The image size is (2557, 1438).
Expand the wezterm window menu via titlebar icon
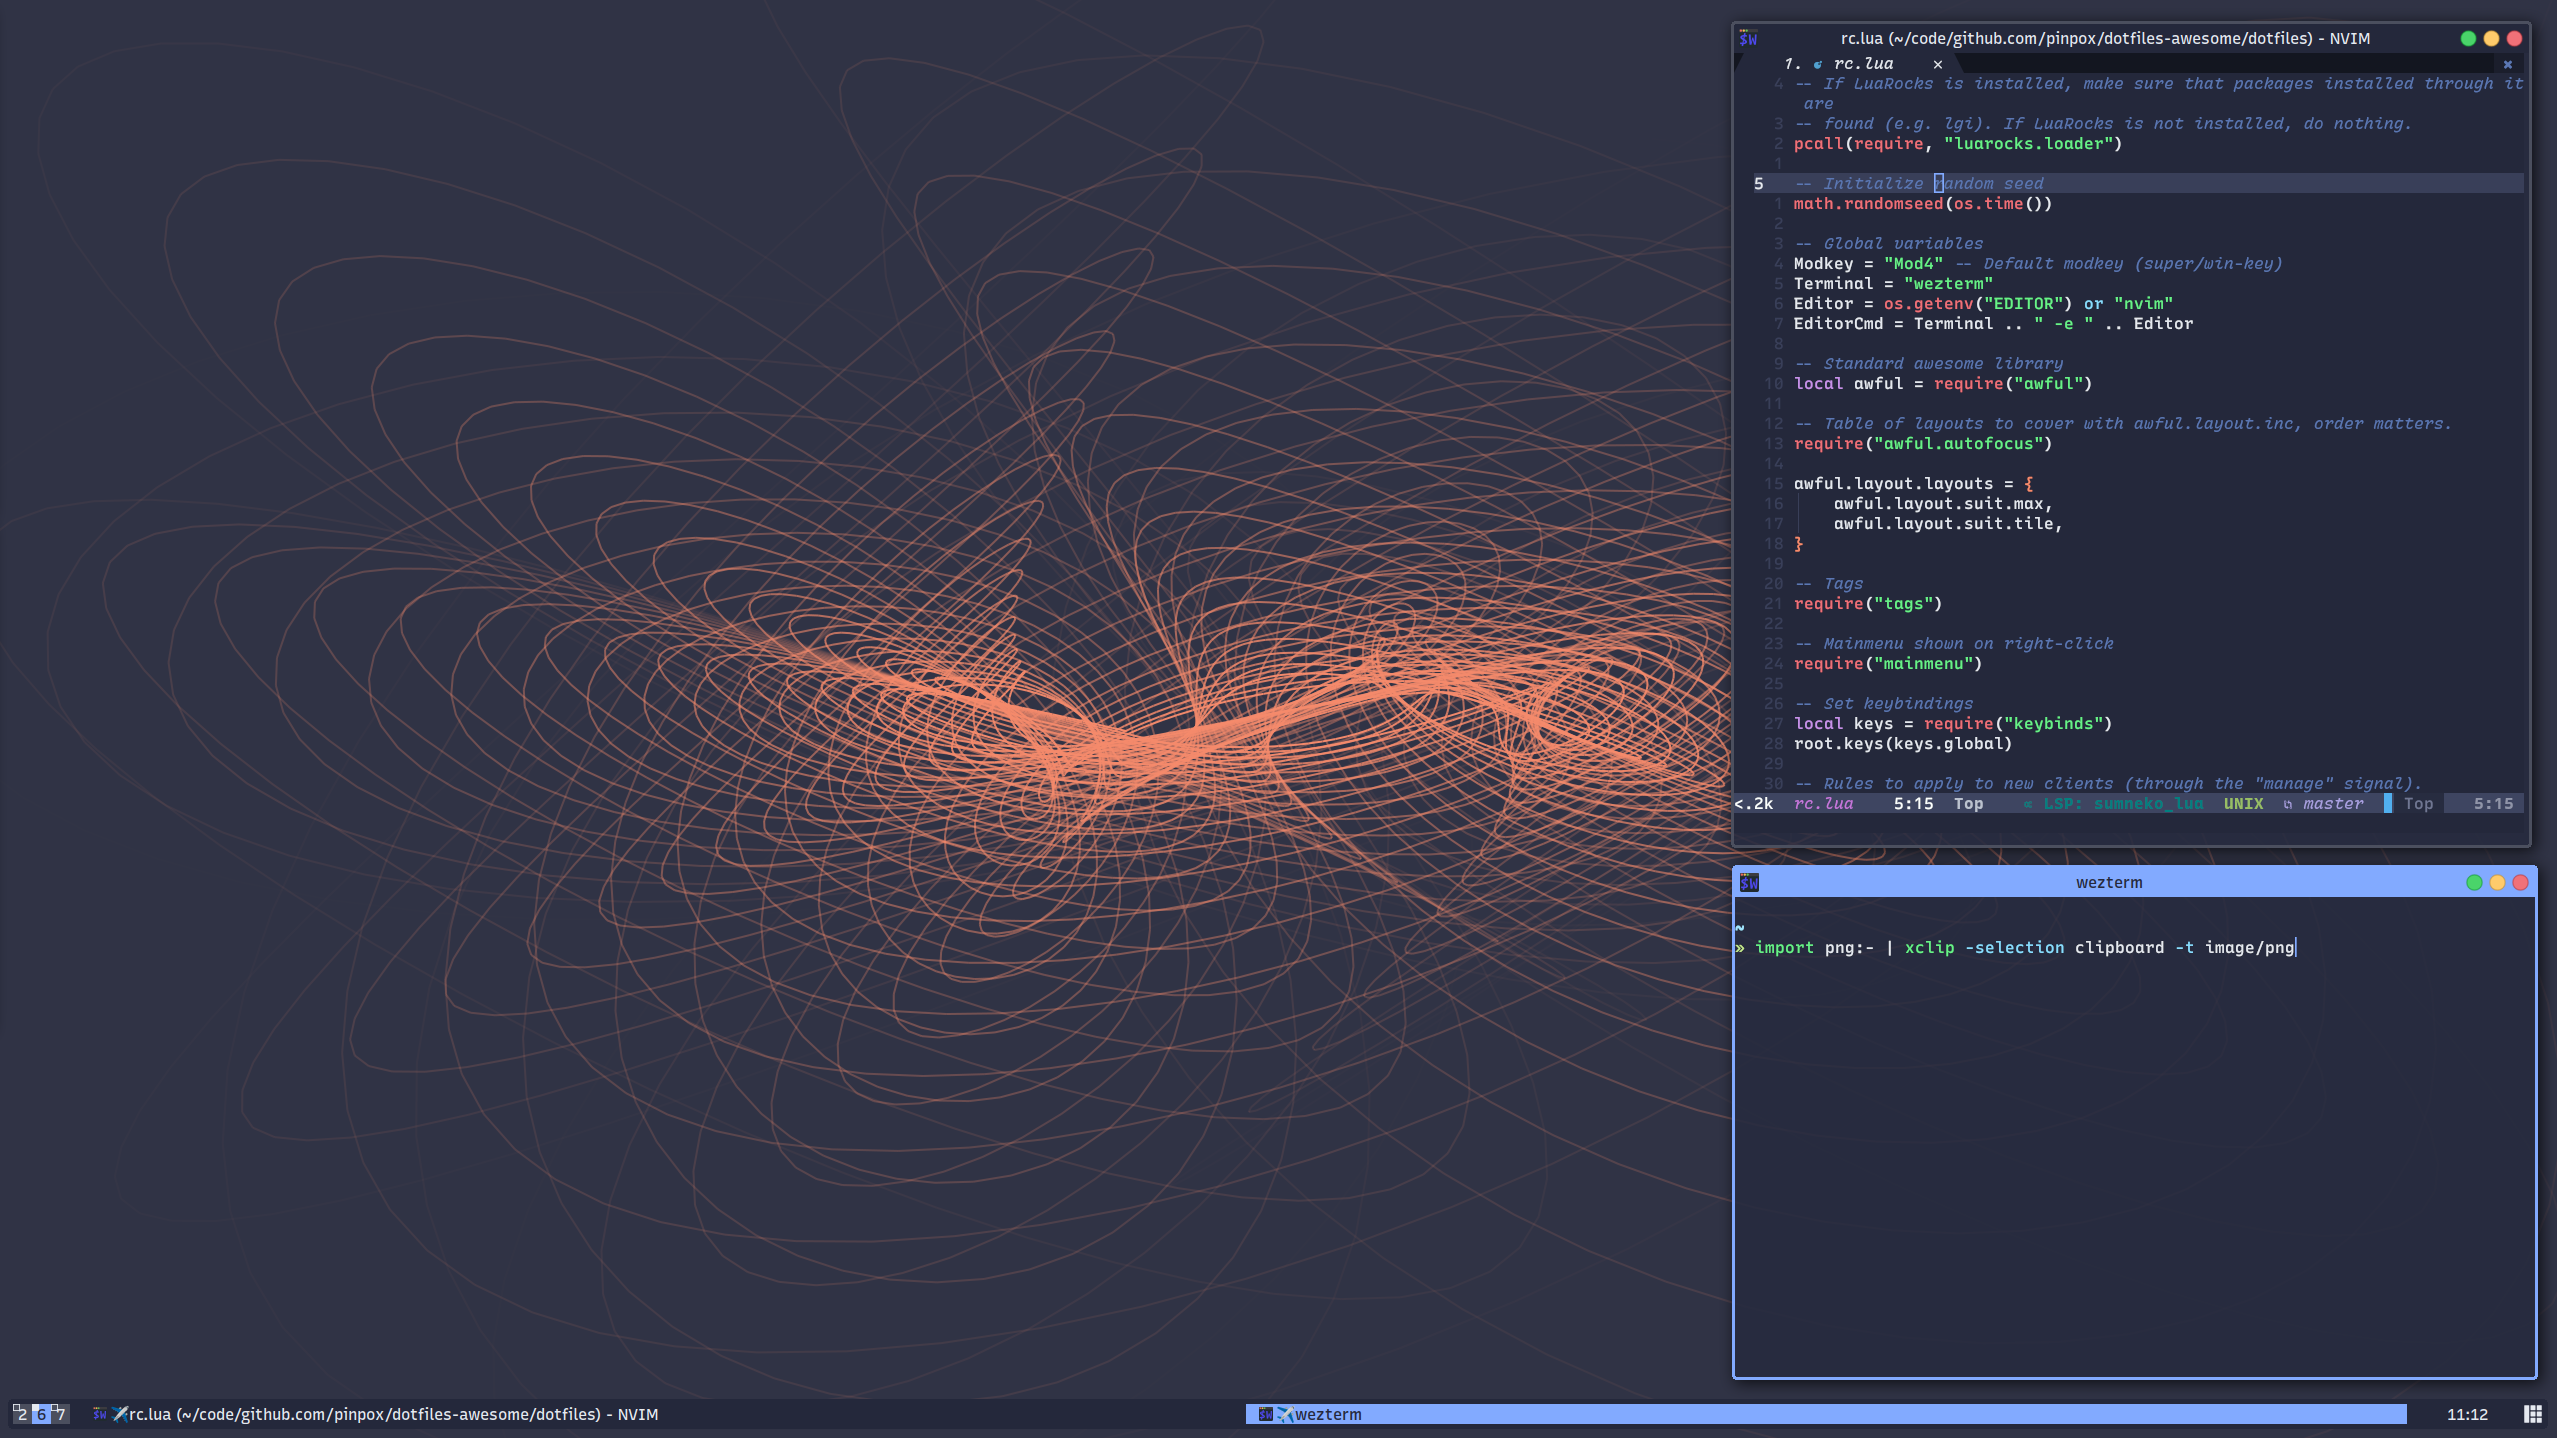tap(1750, 882)
